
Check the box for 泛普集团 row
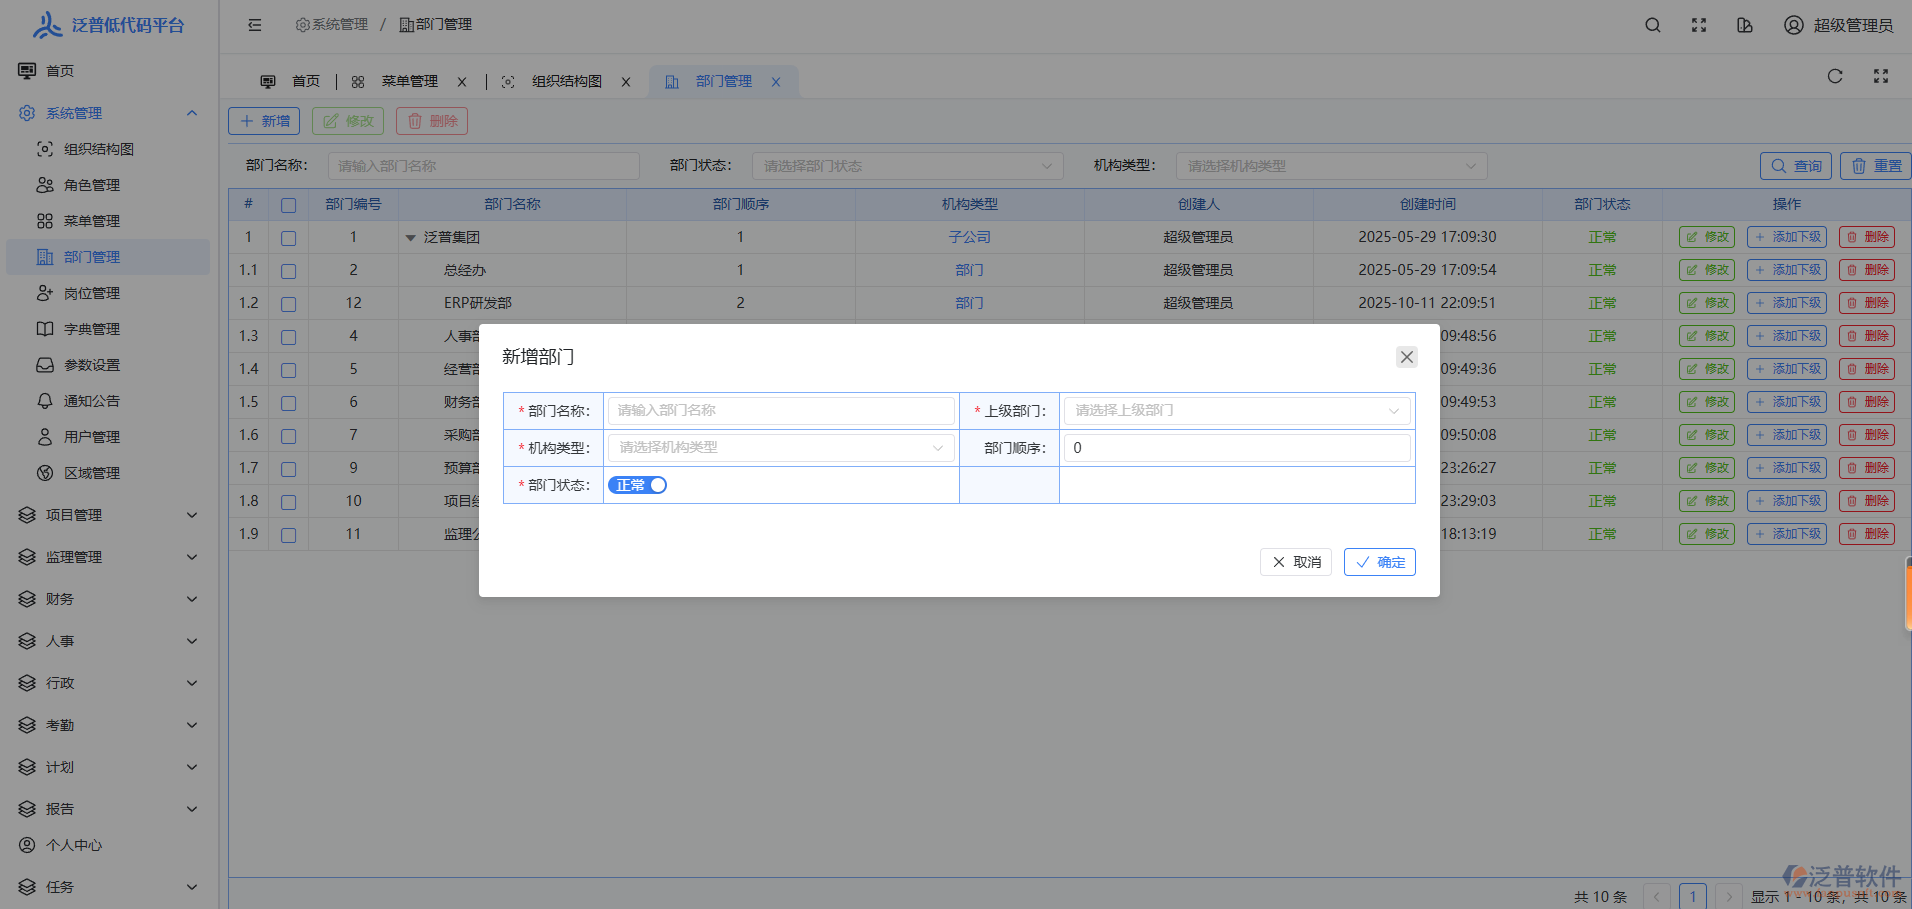coord(288,238)
